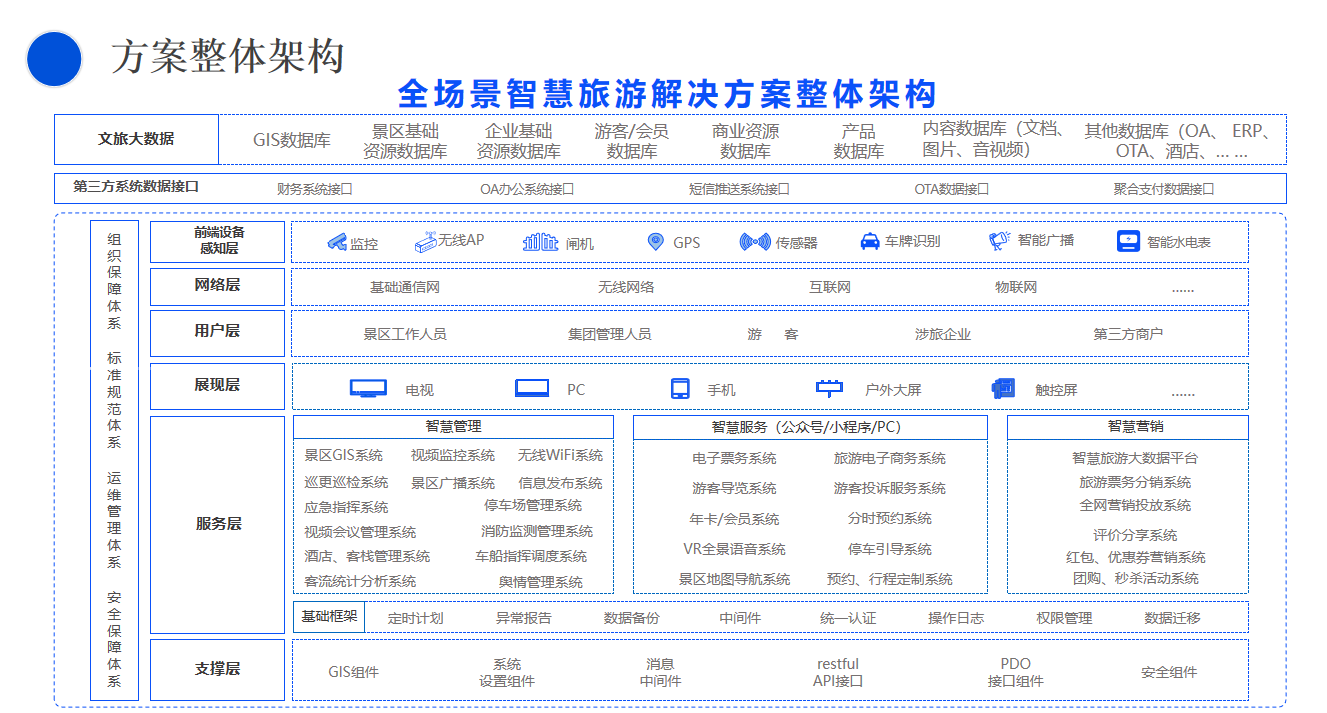Click 商业资源数据库 text

pos(746,141)
